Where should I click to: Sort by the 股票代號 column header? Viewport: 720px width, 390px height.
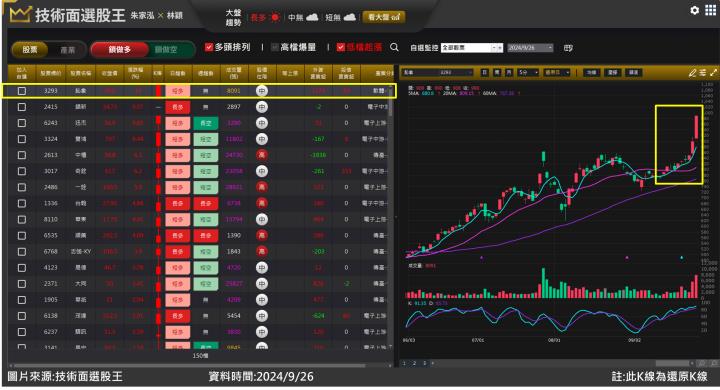tap(51, 73)
